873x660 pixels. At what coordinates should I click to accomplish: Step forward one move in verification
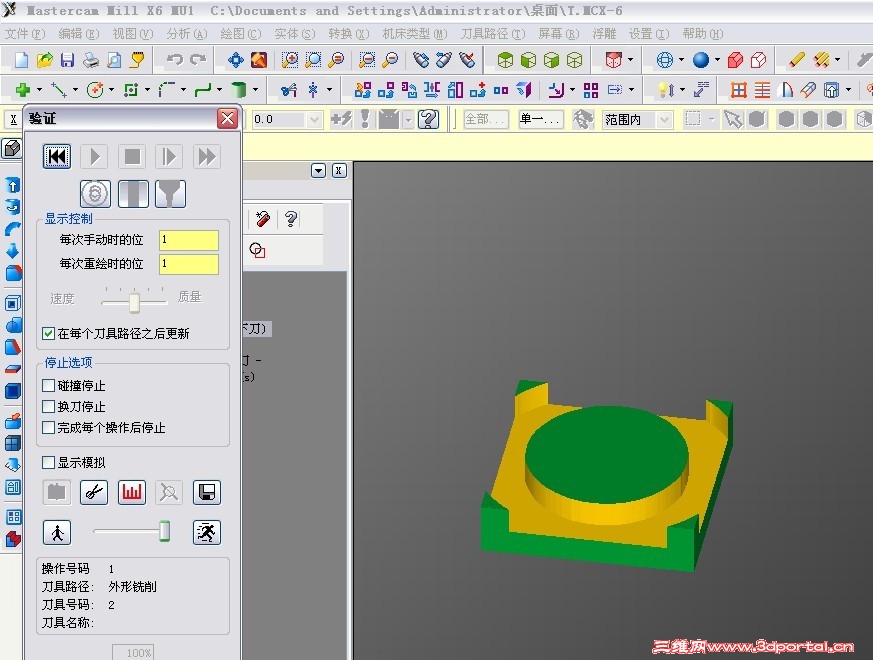(169, 157)
